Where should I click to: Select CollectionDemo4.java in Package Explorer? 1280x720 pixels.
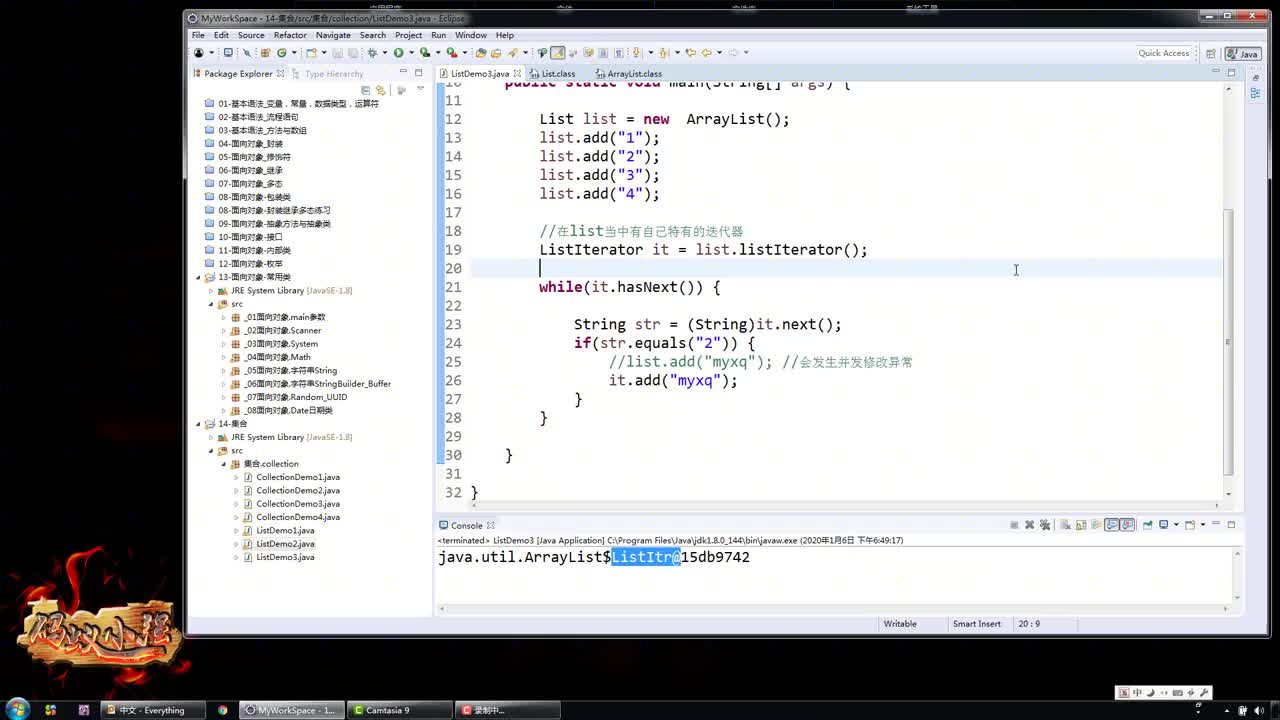(x=298, y=517)
